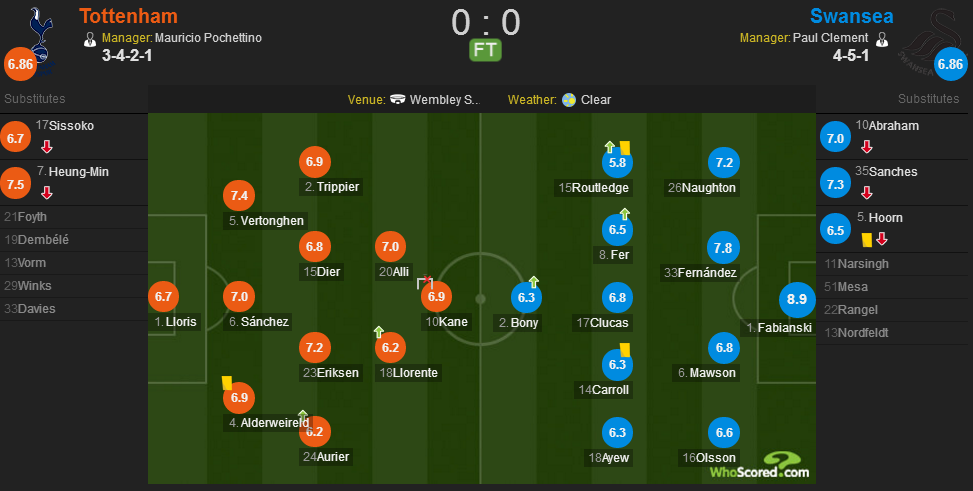Click the weather icon next to Clear

[x=569, y=100]
